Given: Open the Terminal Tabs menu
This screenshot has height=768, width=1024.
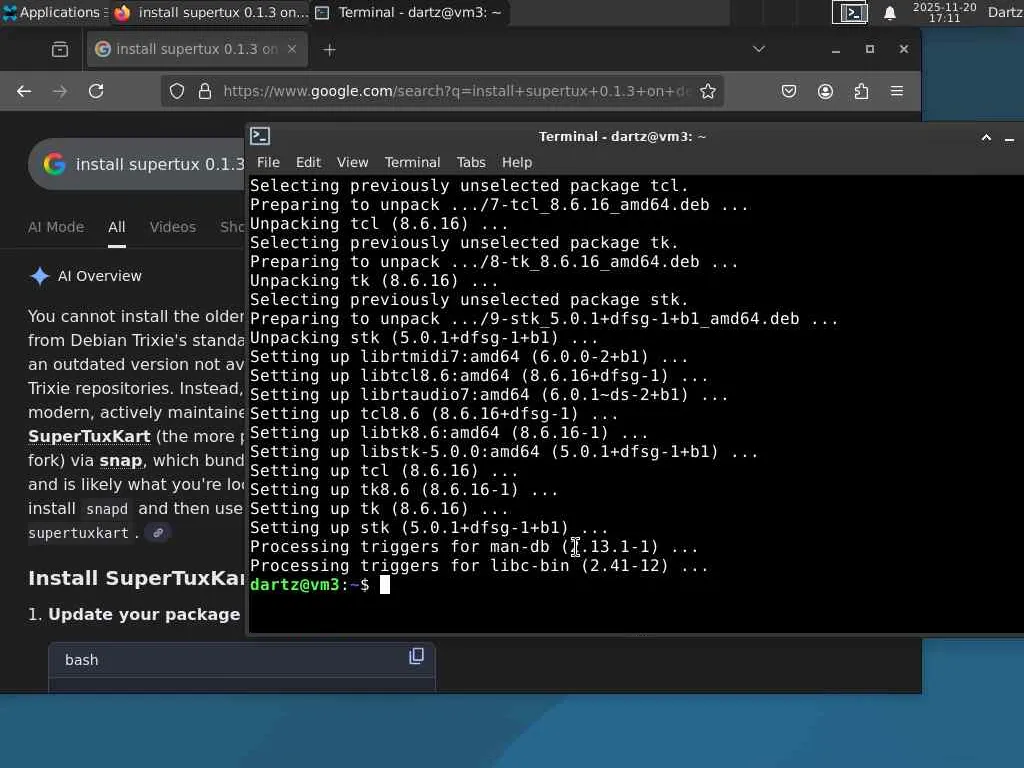Looking at the screenshot, I should click(x=471, y=163).
